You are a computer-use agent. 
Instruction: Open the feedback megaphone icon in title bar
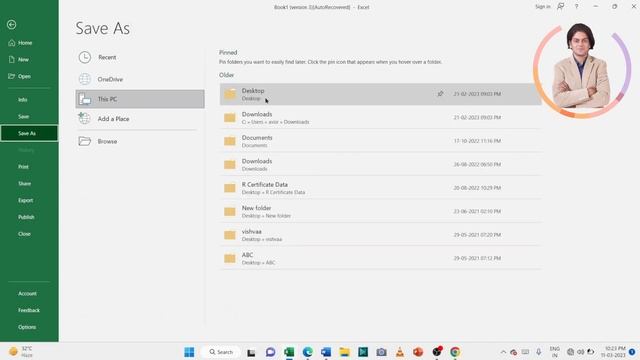coord(561,7)
